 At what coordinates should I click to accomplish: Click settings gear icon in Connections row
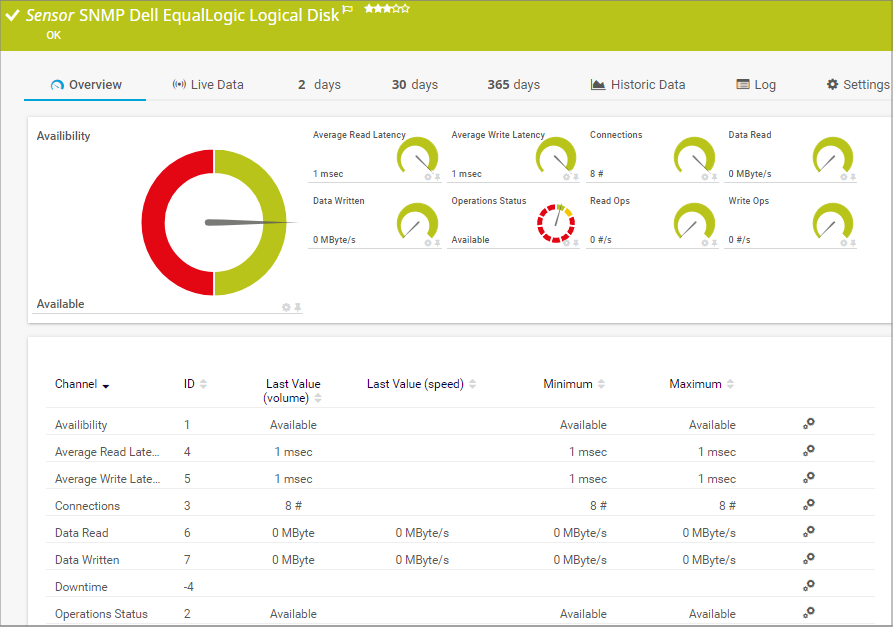[809, 505]
